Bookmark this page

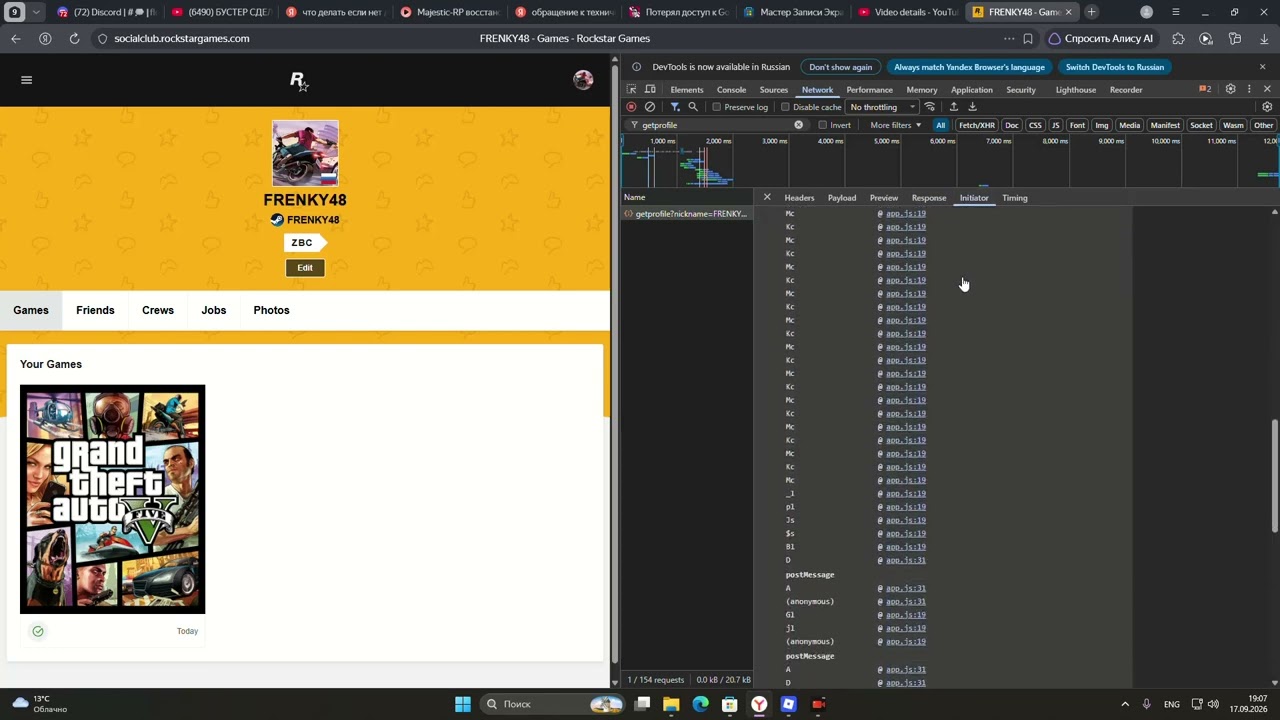pyautogui.click(x=1028, y=39)
